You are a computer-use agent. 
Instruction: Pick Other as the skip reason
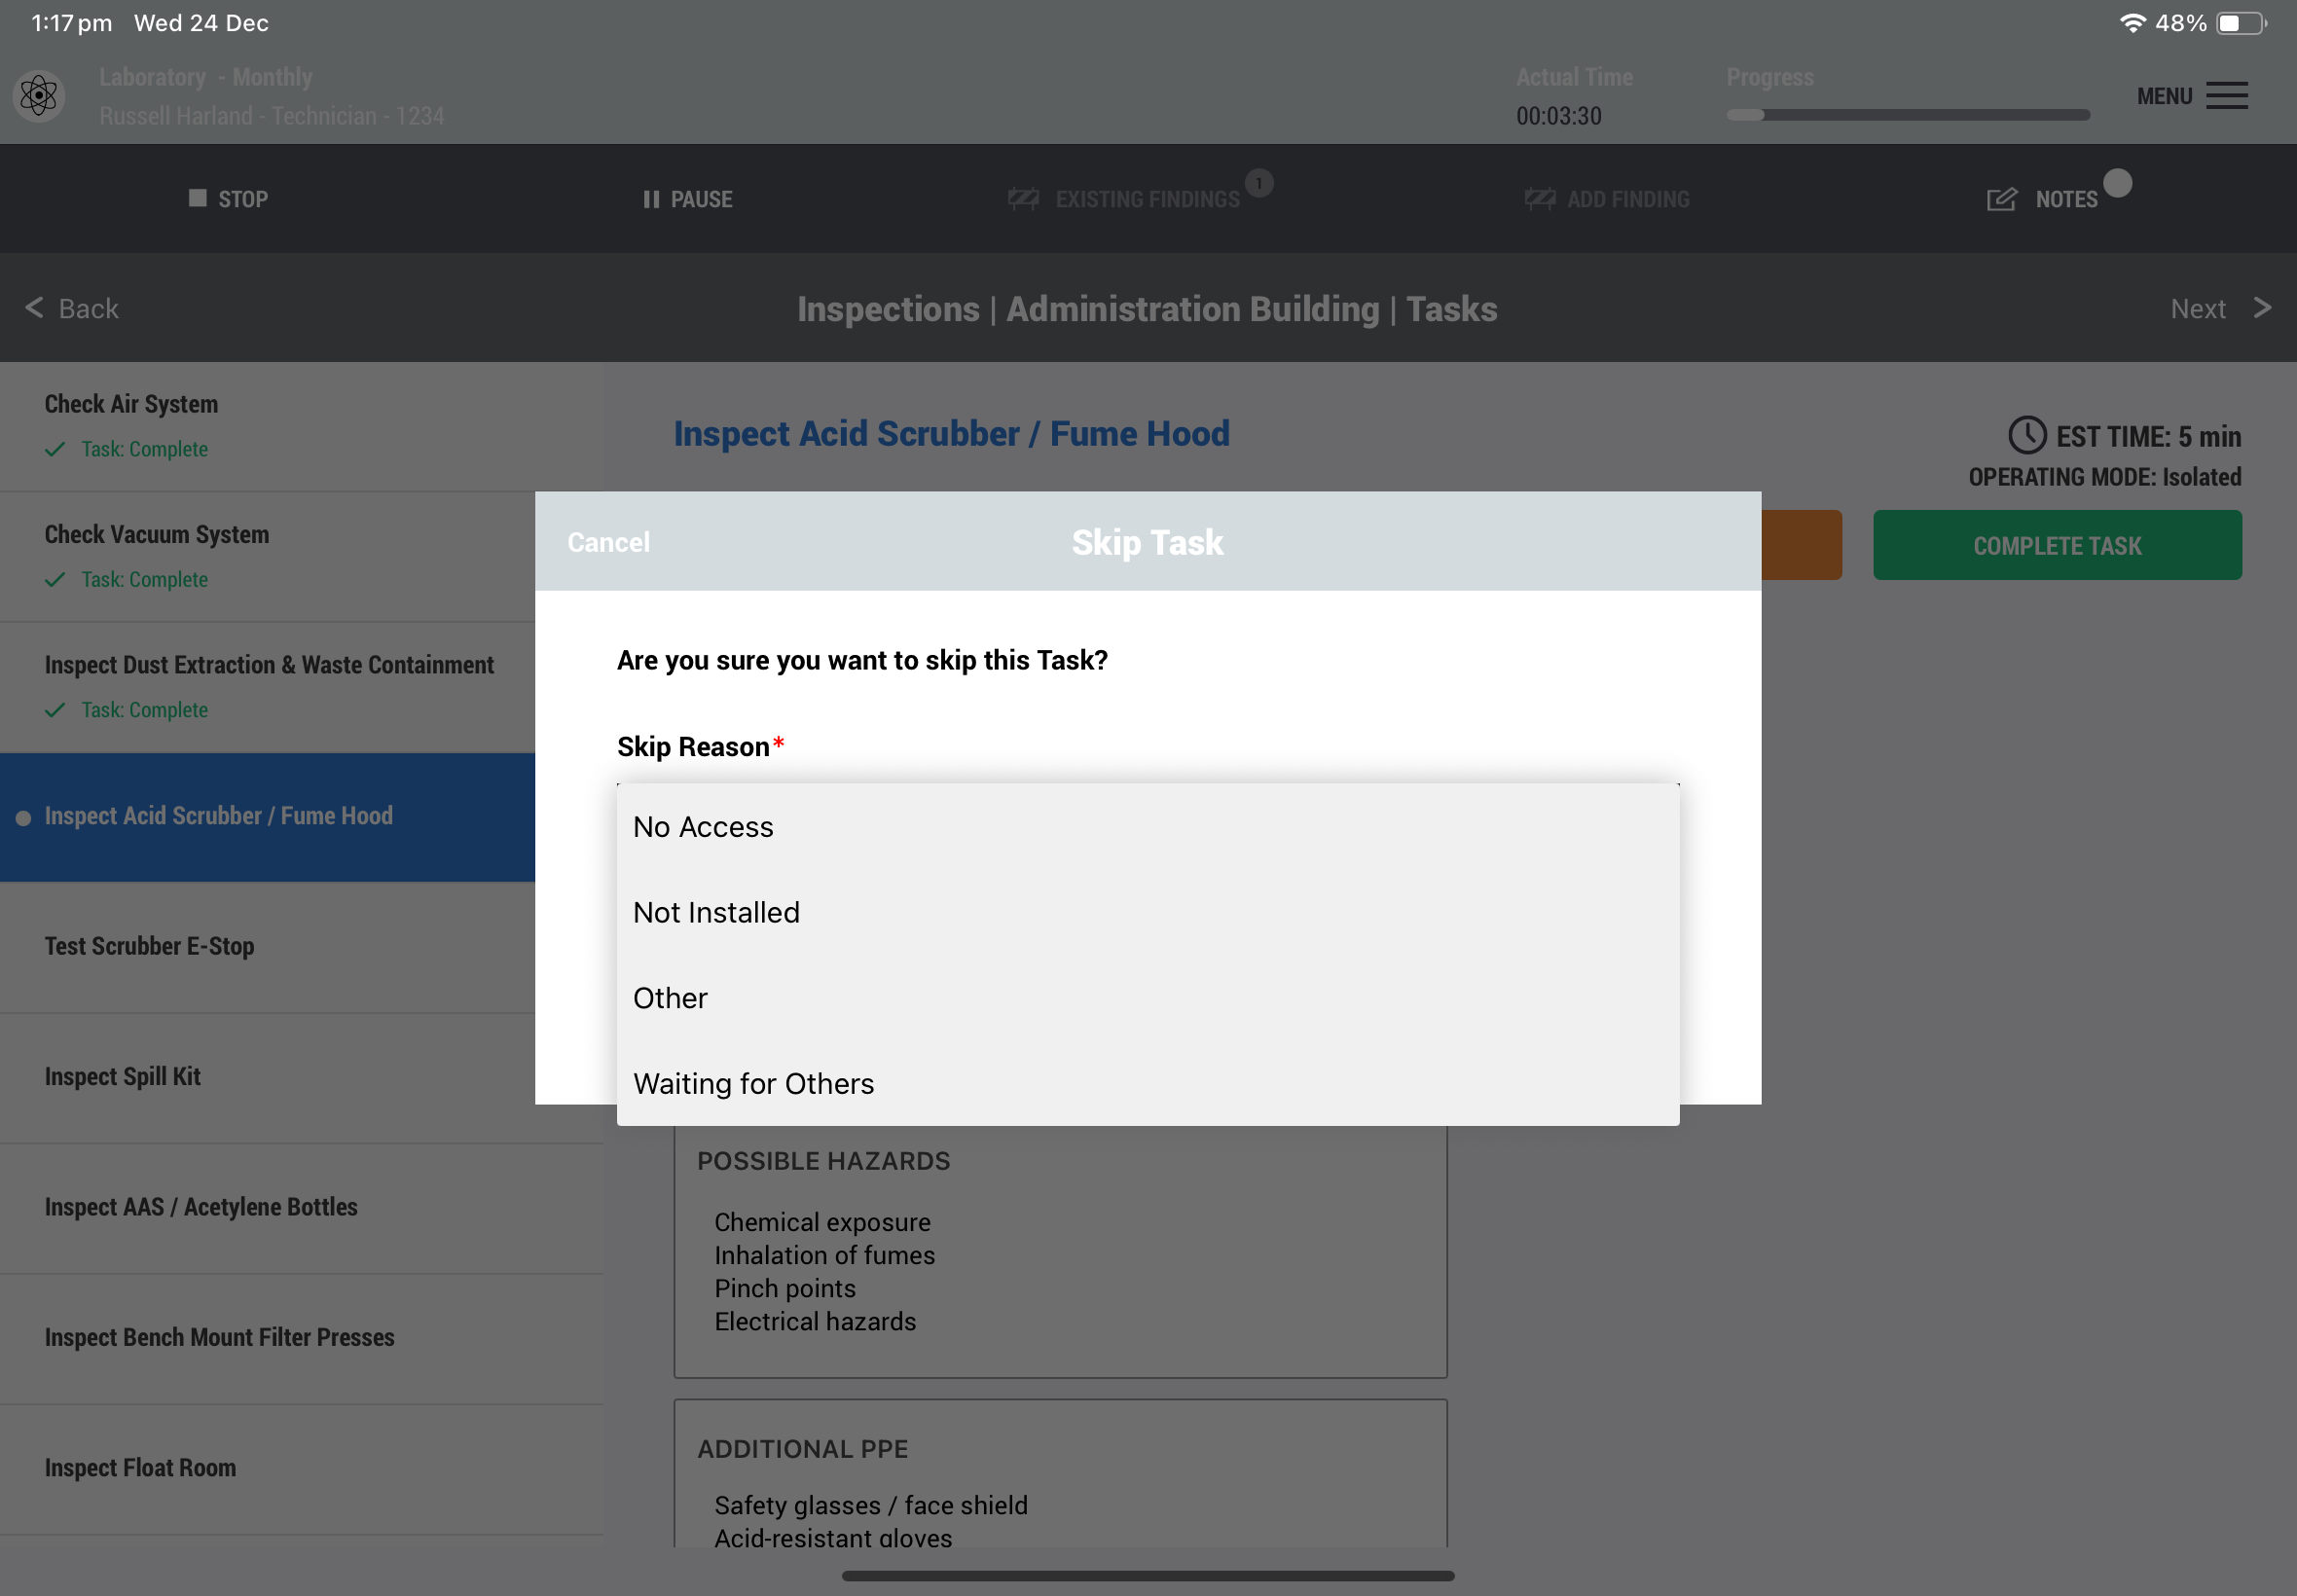(x=670, y=998)
